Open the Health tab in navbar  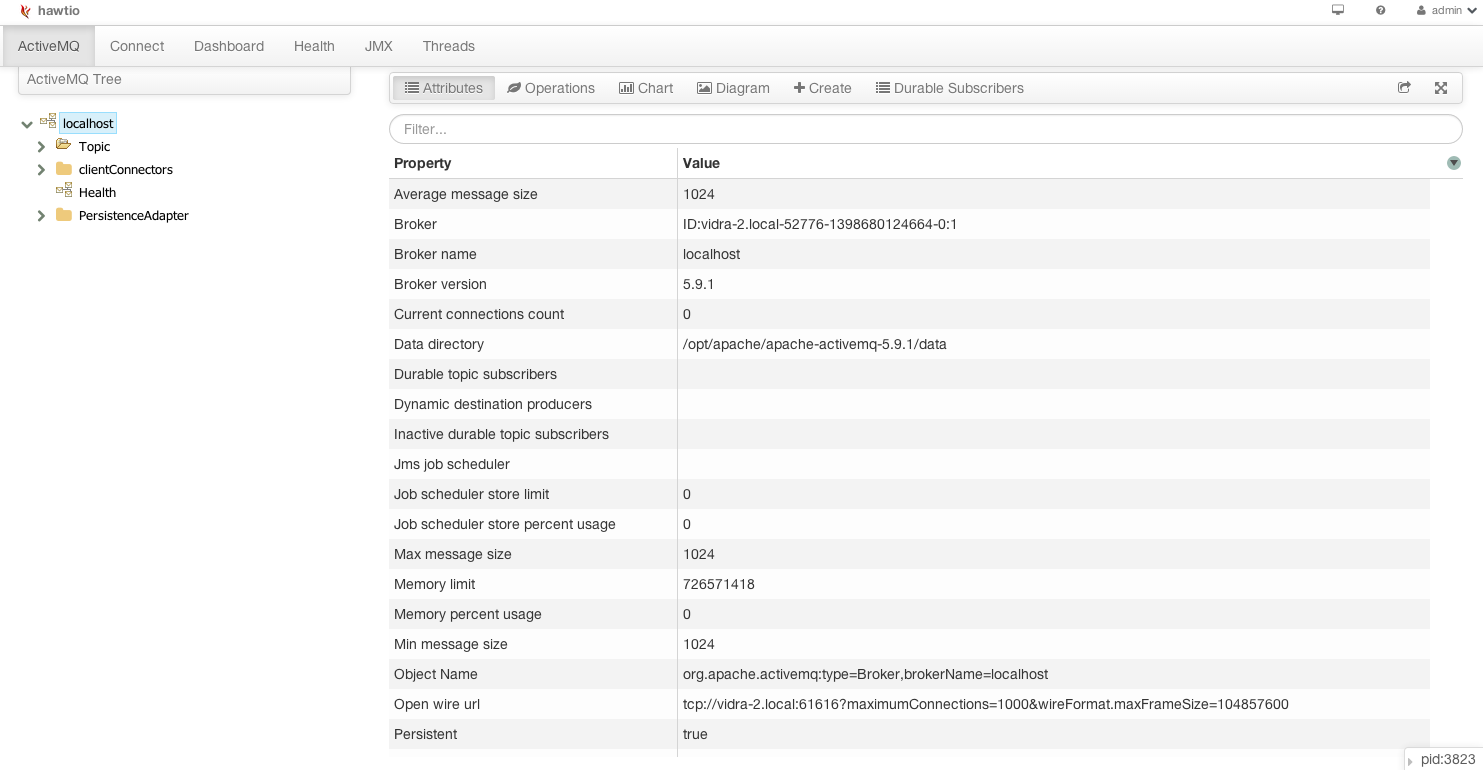tap(314, 46)
